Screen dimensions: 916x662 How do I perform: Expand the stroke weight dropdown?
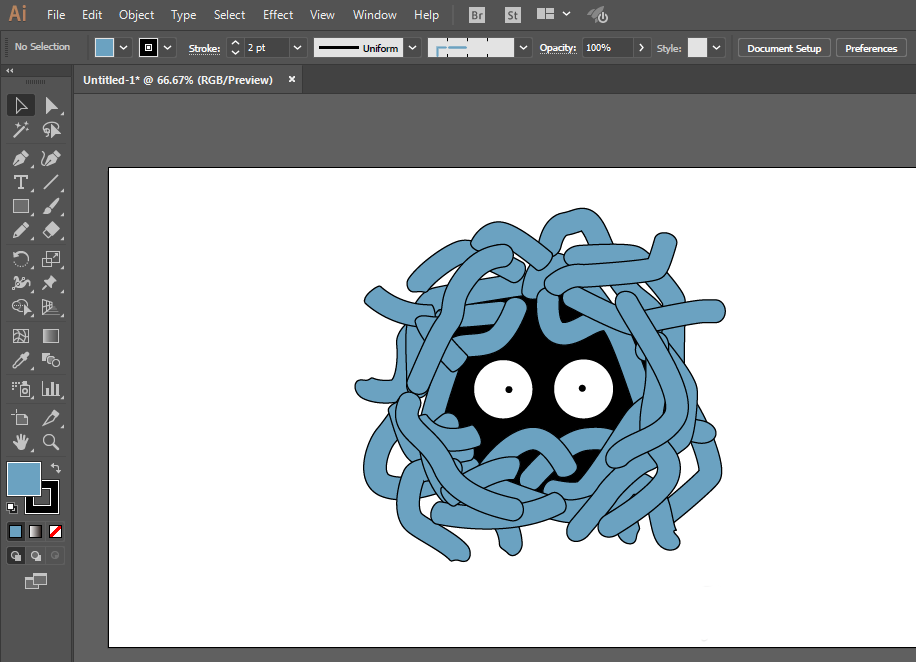297,48
